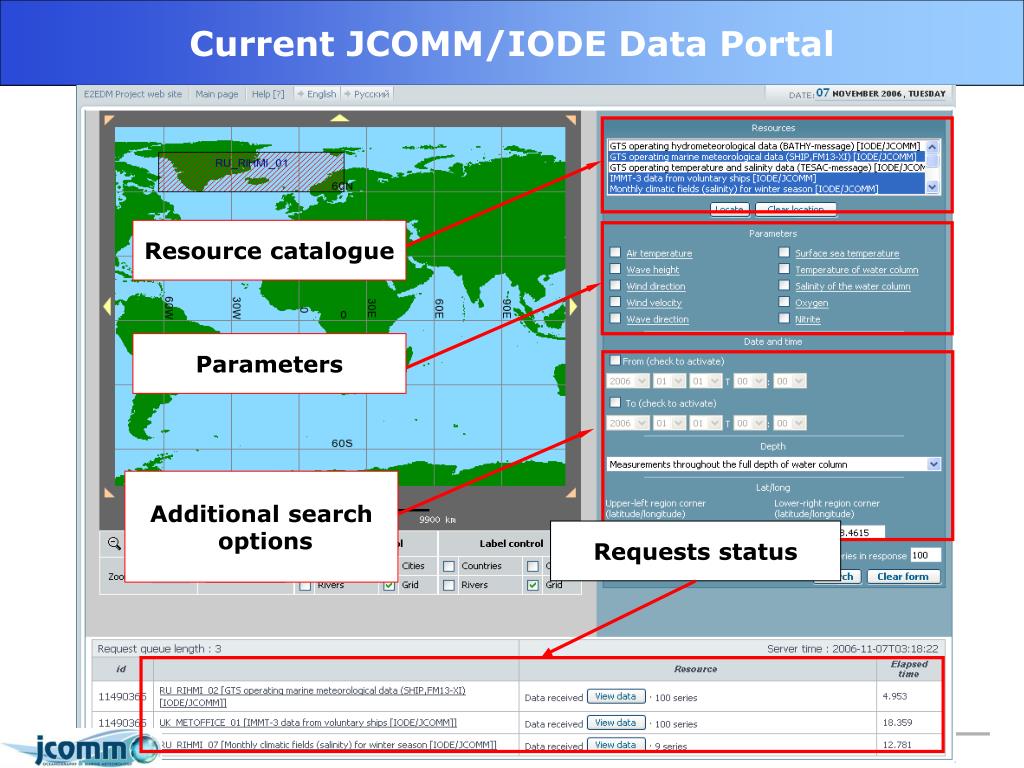Click the Temperature of water column link
Screen dimensions: 1024x768
857,270
